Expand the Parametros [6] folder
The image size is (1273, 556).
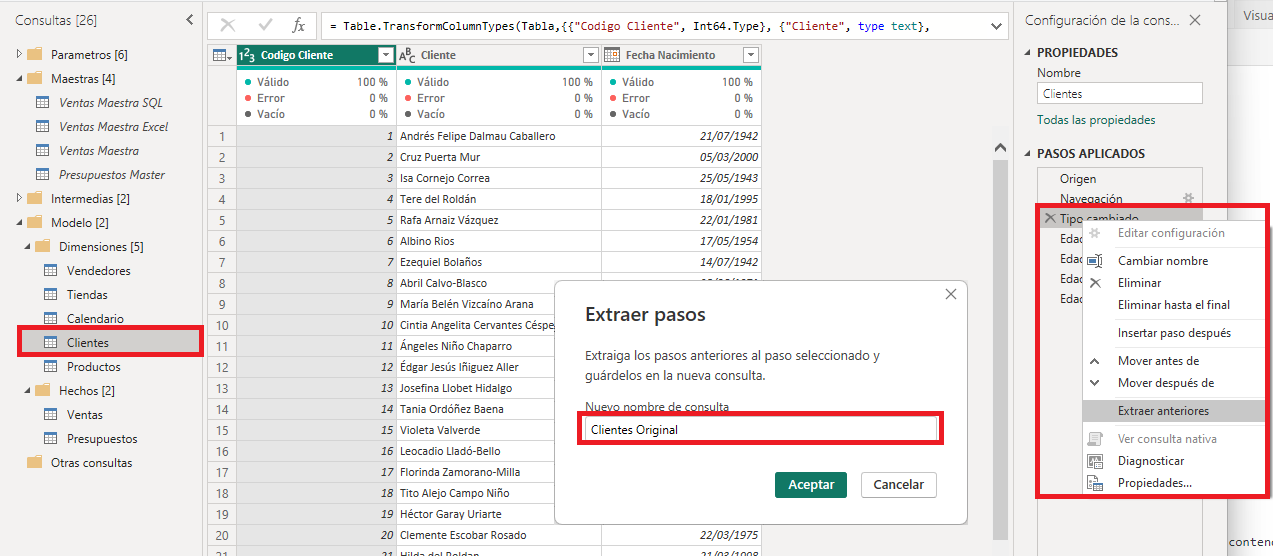[x=19, y=54]
